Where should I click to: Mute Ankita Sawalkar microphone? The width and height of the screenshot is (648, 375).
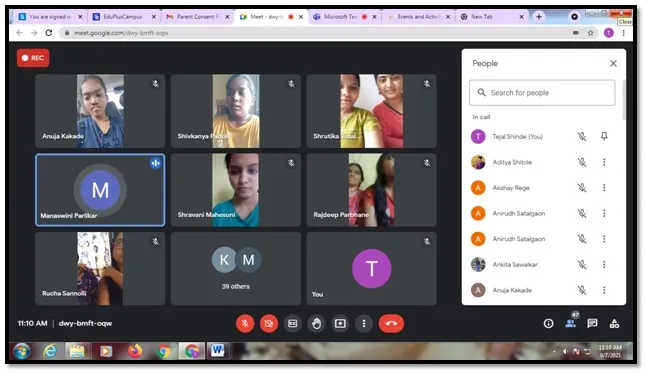(582, 264)
